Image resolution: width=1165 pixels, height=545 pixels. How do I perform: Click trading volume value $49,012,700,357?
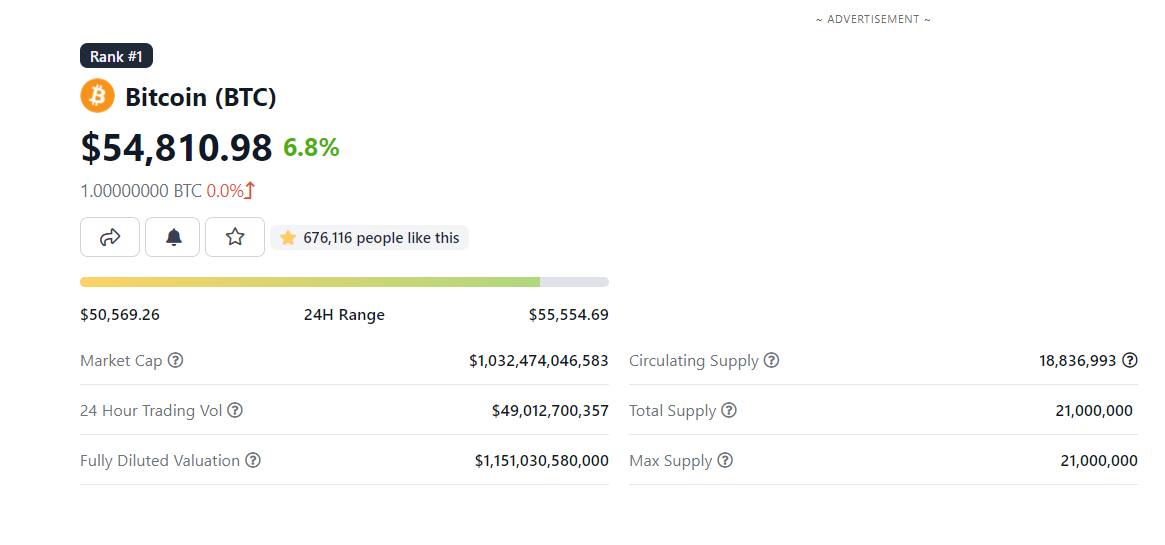pyautogui.click(x=550, y=410)
